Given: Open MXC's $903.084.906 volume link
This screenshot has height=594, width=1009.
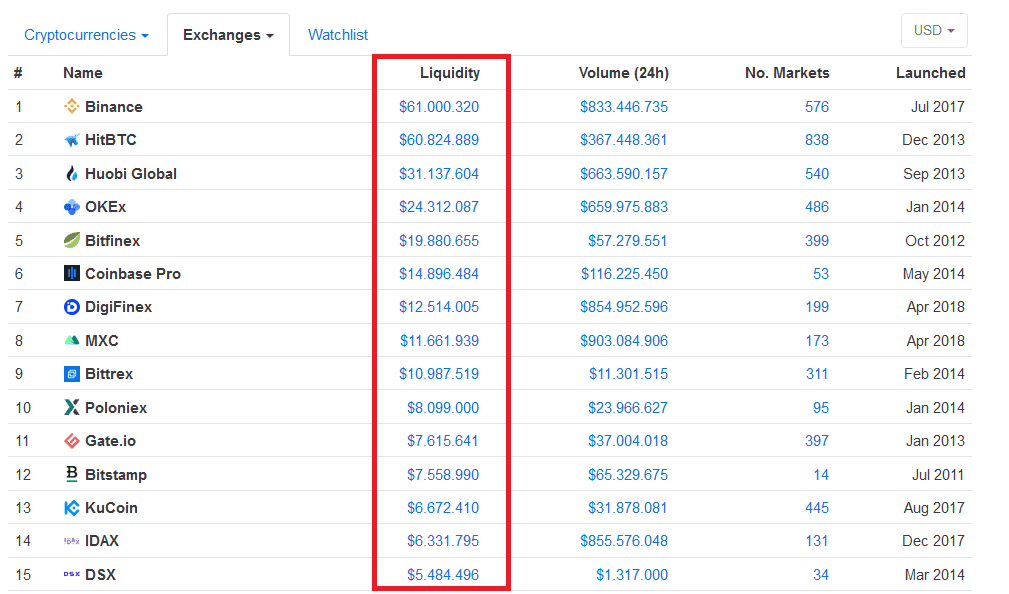Looking at the screenshot, I should [623, 341].
